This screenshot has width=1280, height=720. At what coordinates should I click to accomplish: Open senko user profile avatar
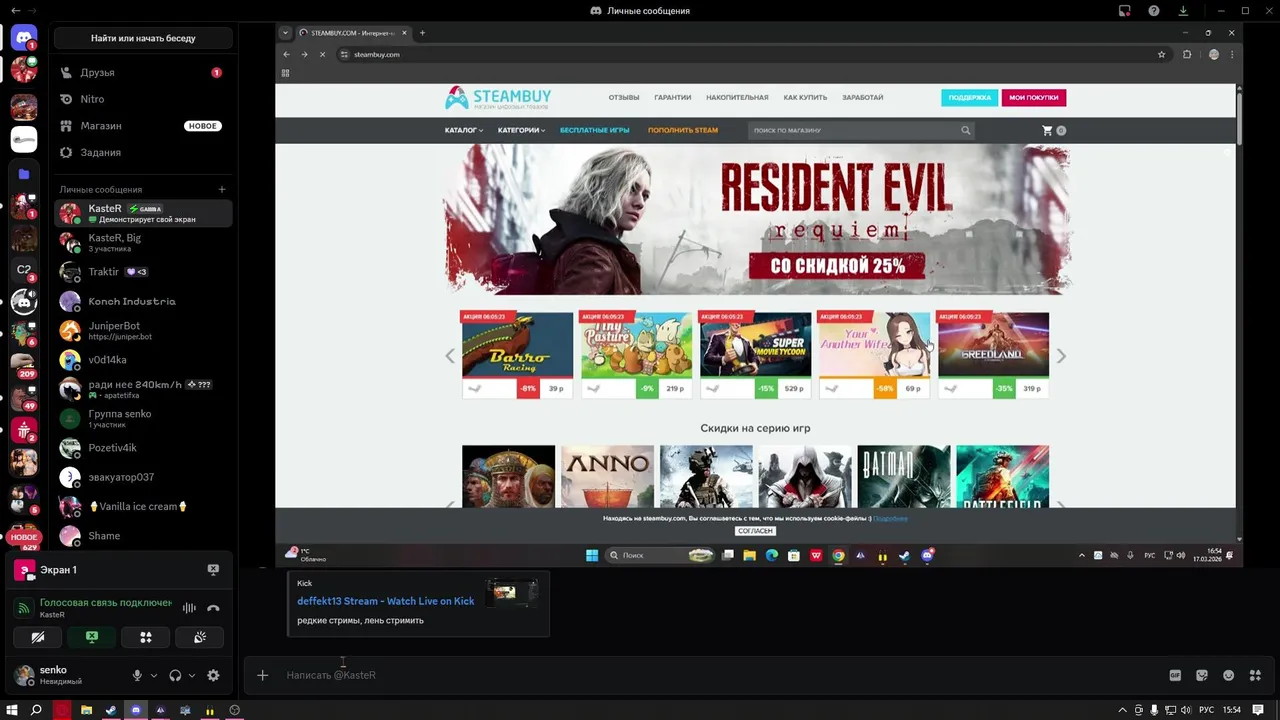24,675
